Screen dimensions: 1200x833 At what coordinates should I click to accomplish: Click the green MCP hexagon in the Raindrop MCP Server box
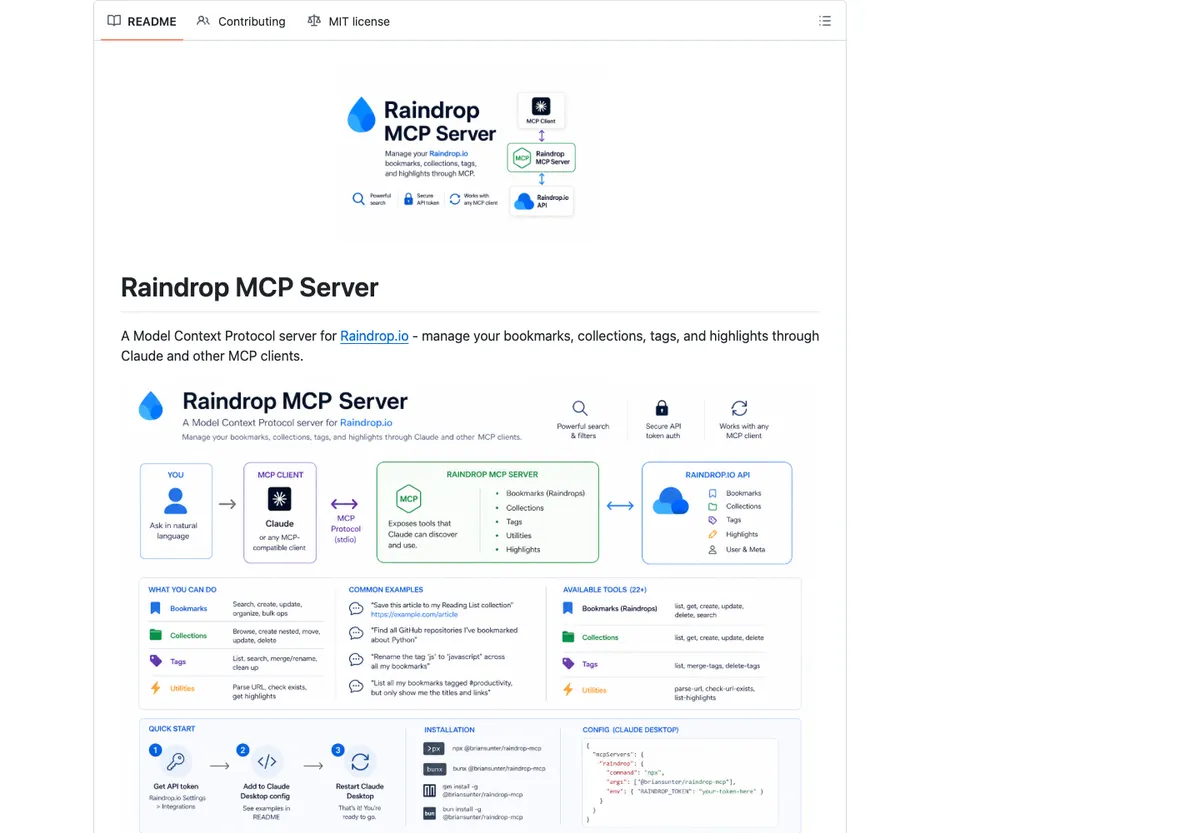[408, 499]
